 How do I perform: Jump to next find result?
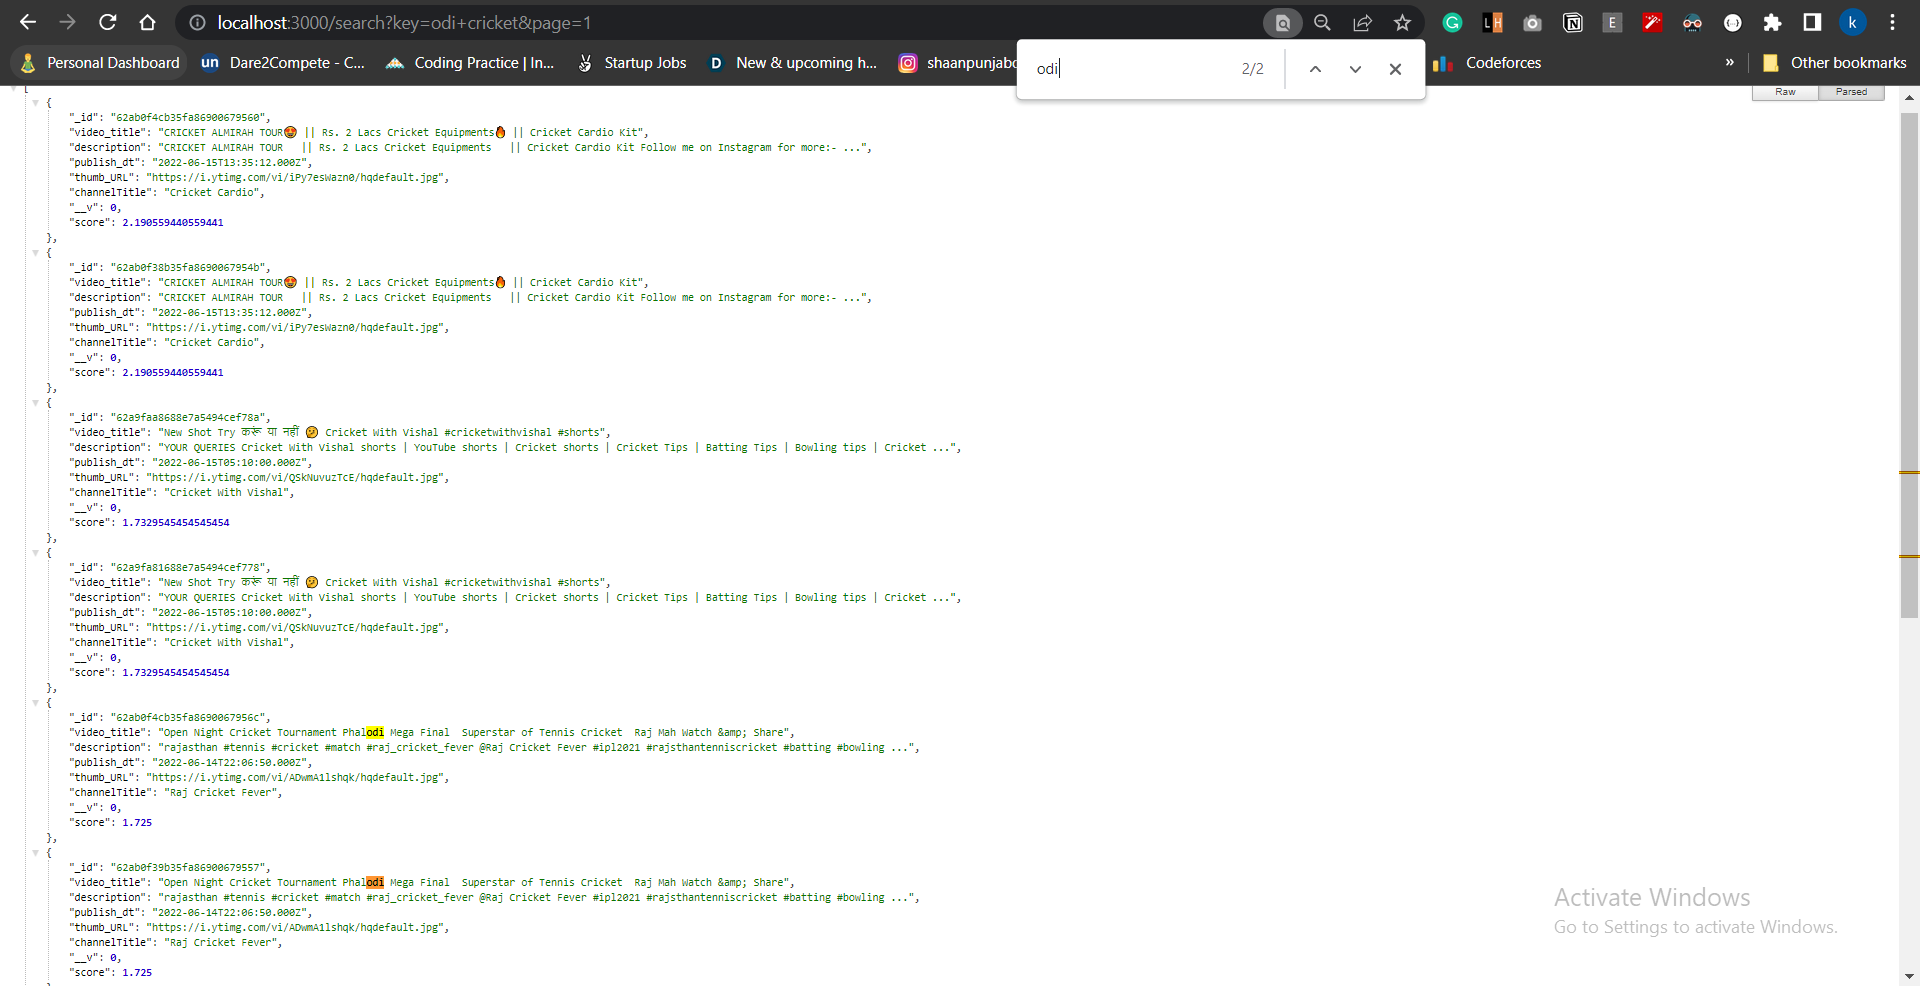(1355, 69)
